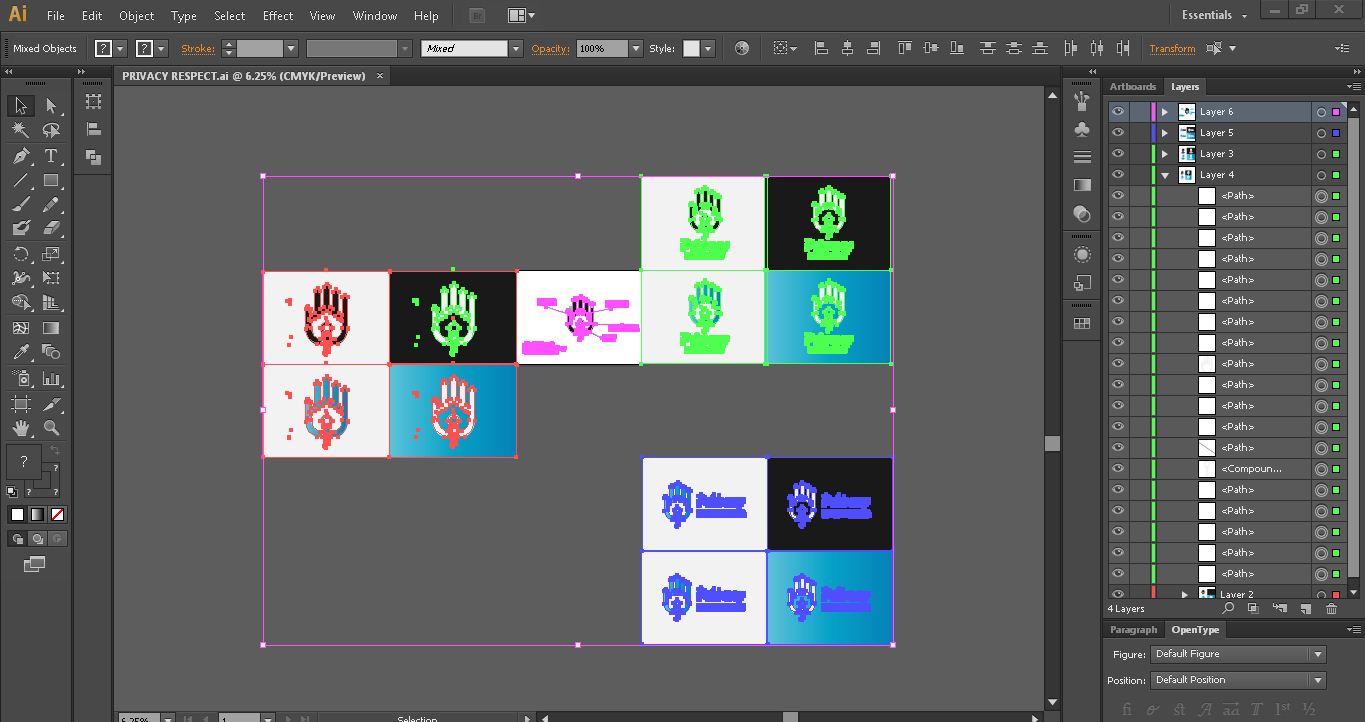
Task: Click target circle of Layer 5
Action: [1321, 133]
